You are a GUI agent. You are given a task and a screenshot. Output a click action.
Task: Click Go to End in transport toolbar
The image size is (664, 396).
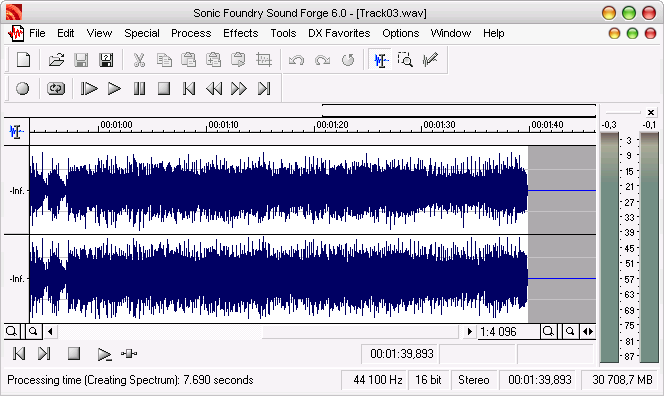(x=264, y=89)
